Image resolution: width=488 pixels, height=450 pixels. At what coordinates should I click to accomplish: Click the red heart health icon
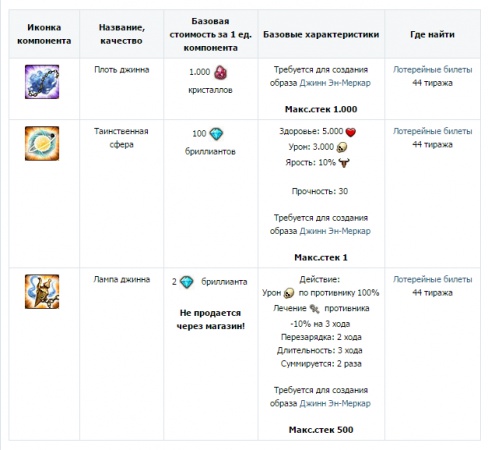351,132
